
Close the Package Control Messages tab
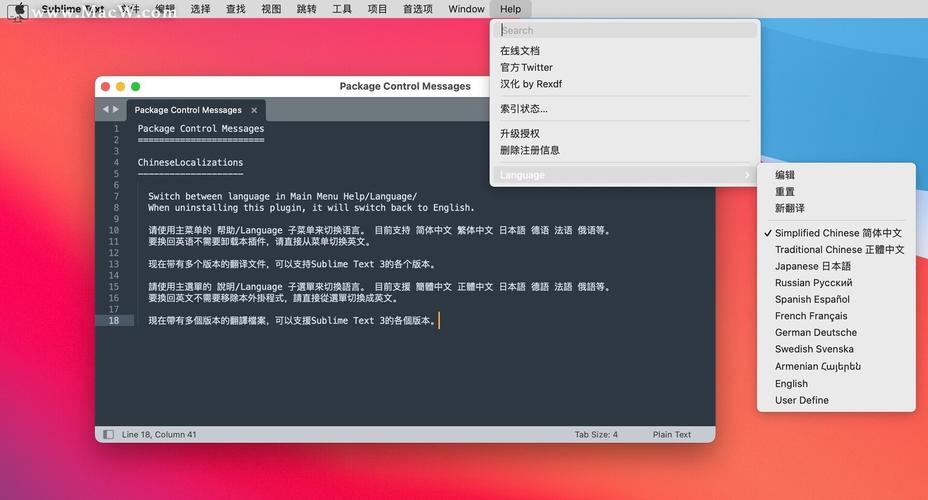coord(254,110)
